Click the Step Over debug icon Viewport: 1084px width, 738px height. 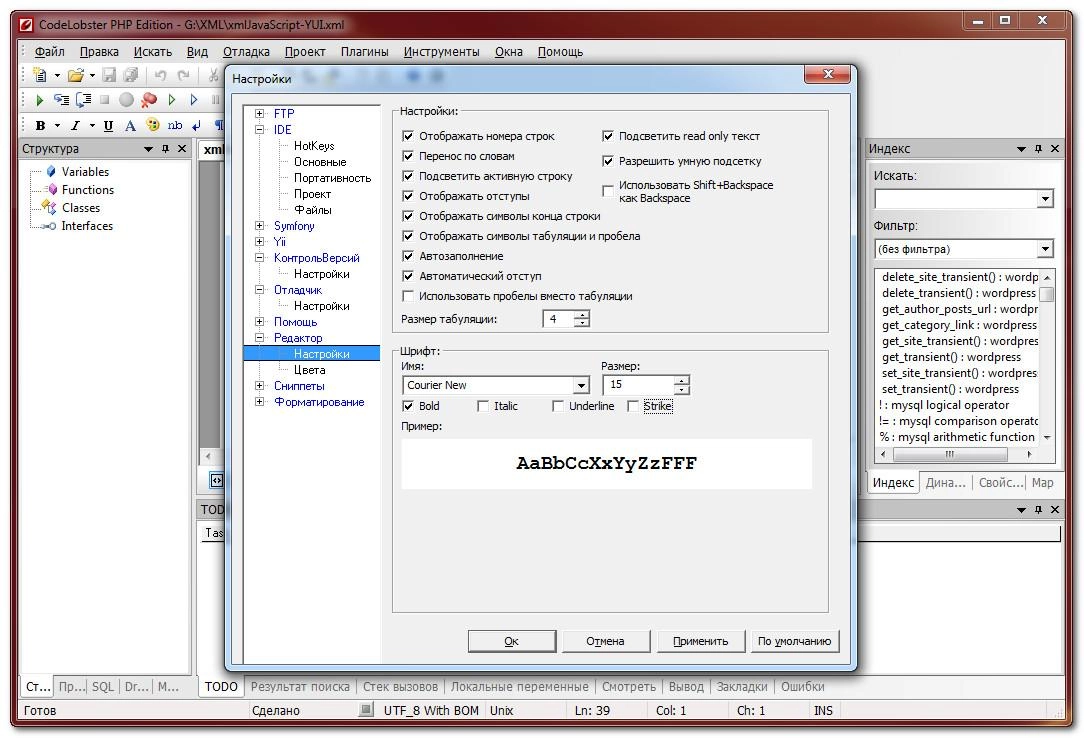click(x=84, y=100)
